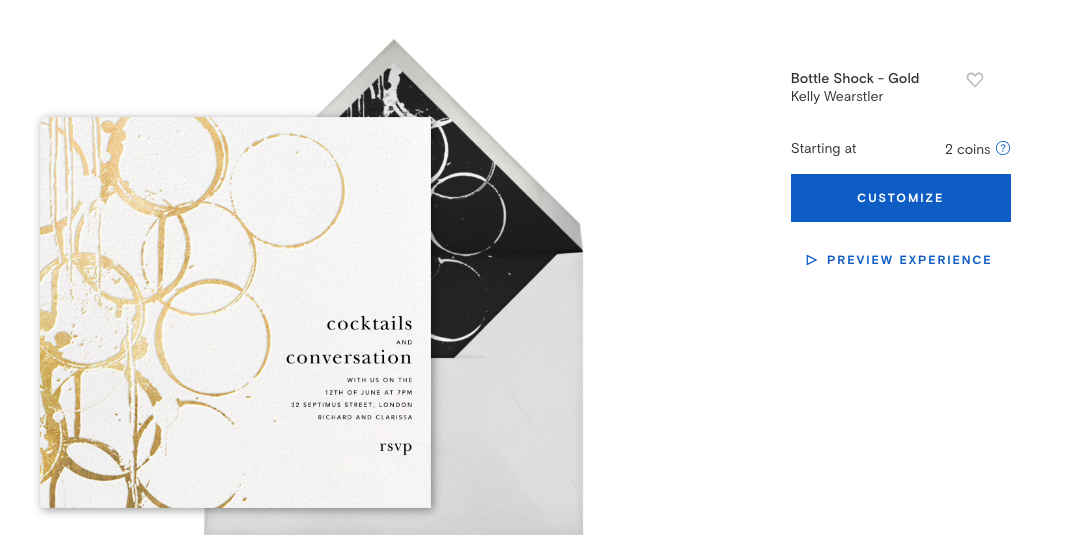Click the Starting at label

(823, 149)
